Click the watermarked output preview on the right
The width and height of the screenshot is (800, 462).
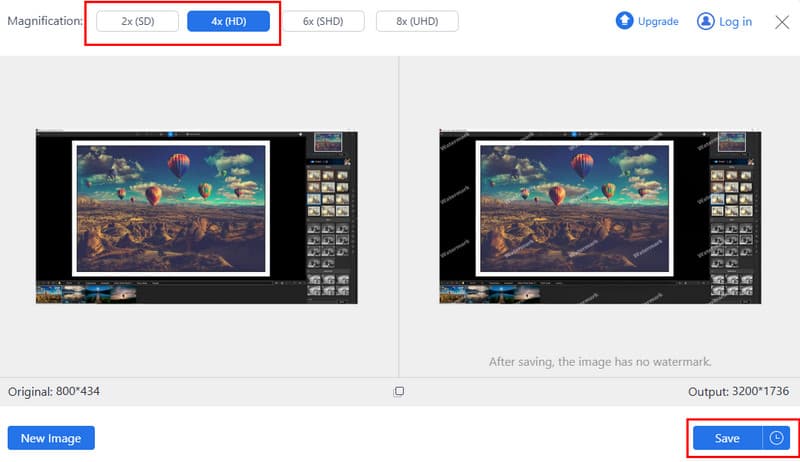(600, 216)
